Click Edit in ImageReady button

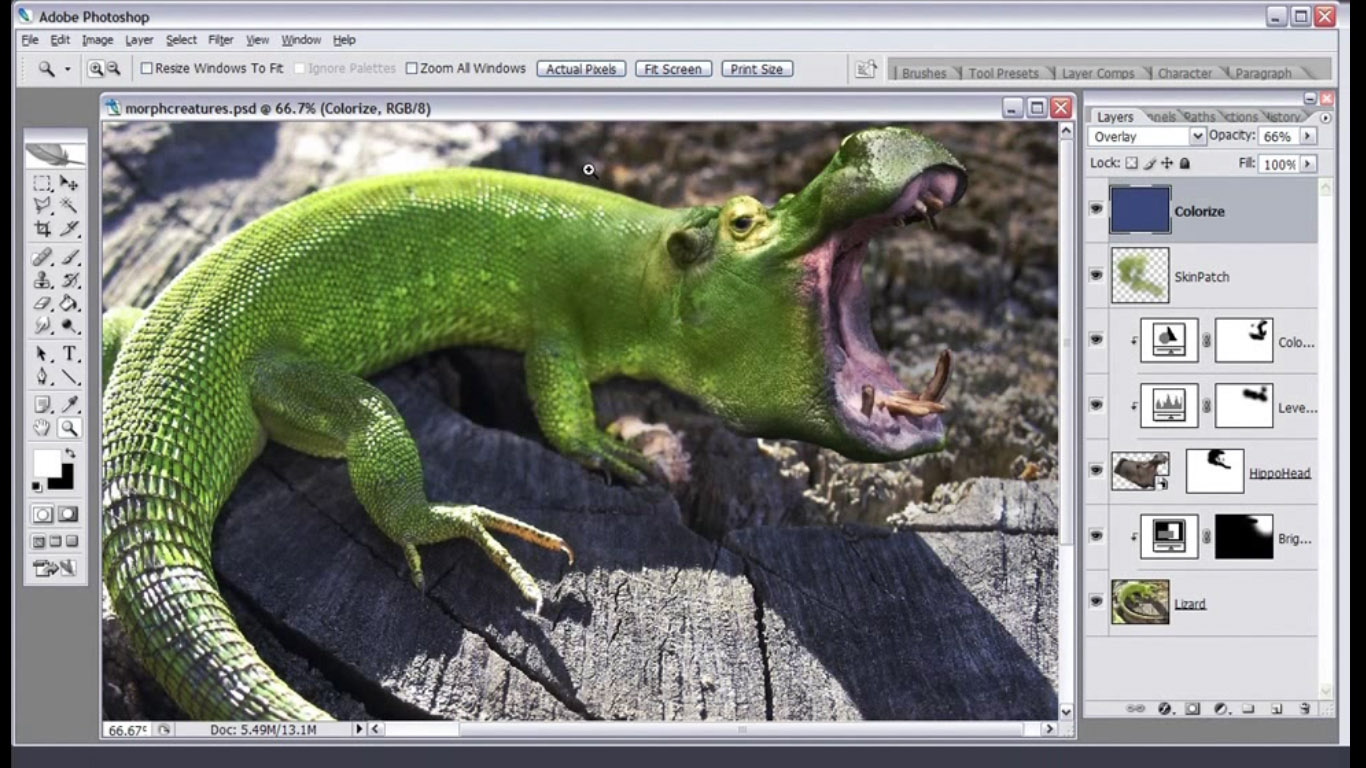point(55,568)
